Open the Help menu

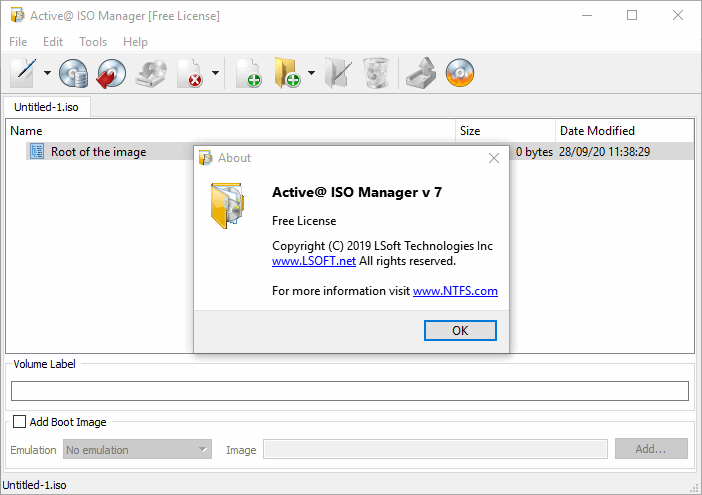pos(135,42)
